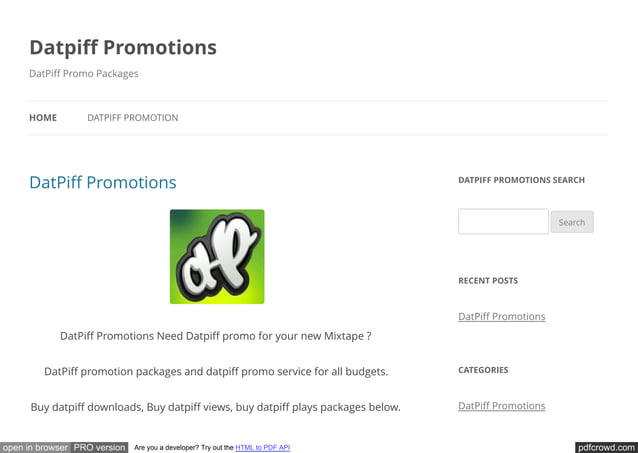Click the 'Need Datpiff promo' paragraph
This screenshot has height=453, width=638.
(215, 336)
